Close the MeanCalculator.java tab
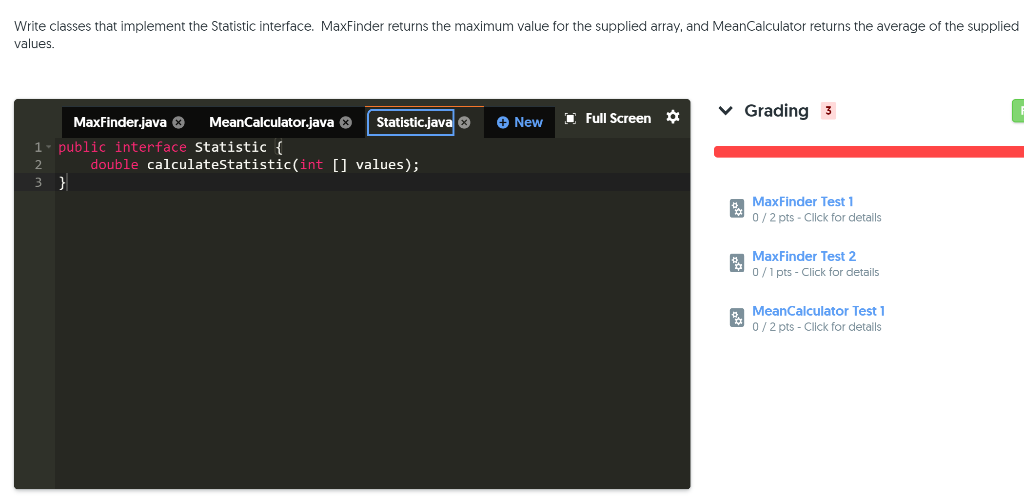The height and width of the screenshot is (500, 1024). pos(346,123)
